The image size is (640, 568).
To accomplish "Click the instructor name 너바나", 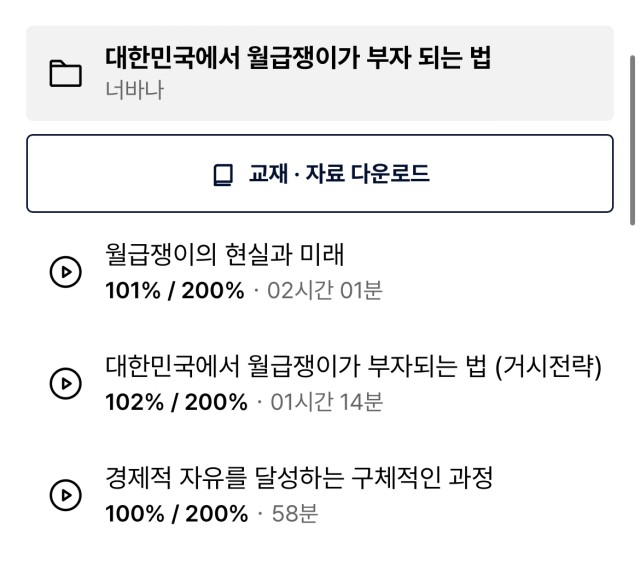I will [135, 90].
